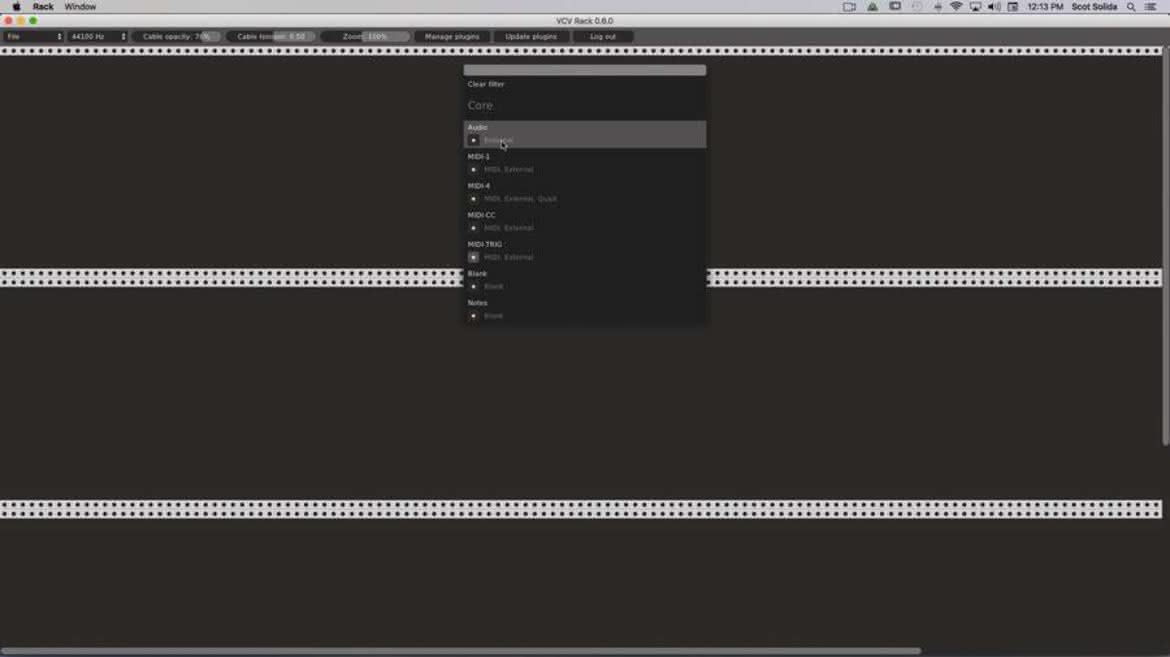Image resolution: width=1170 pixels, height=657 pixels.
Task: Select the MIDI-TRIG module entry
Action: click(585, 251)
